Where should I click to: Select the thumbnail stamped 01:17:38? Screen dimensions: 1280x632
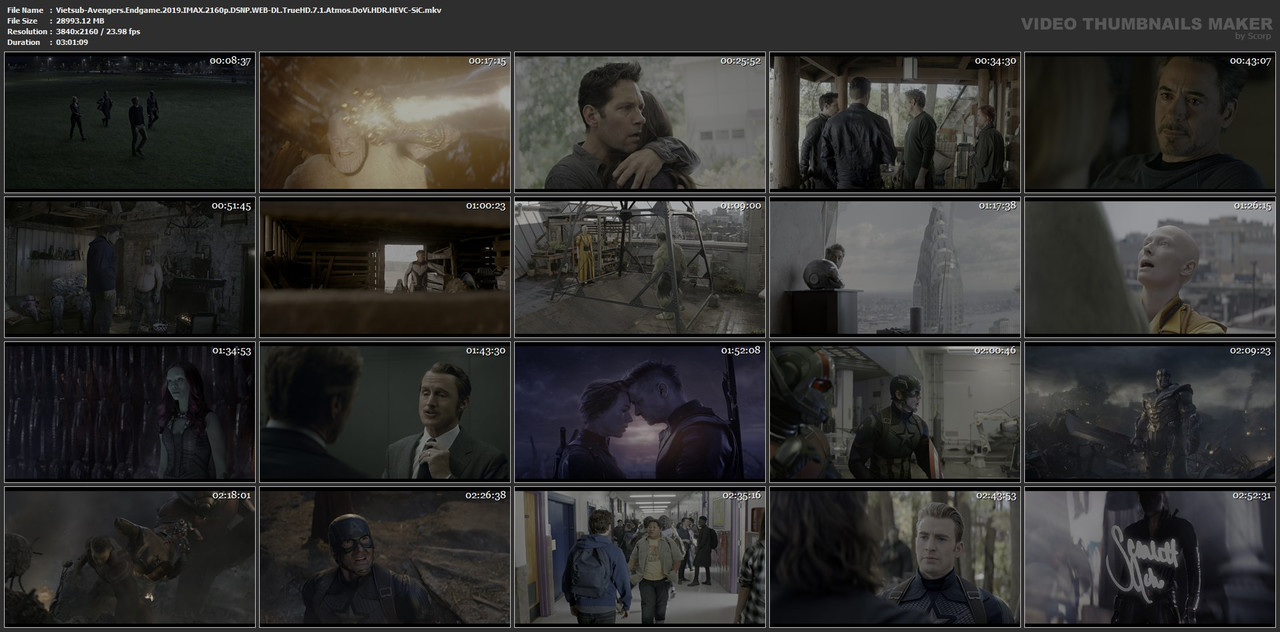click(x=895, y=266)
